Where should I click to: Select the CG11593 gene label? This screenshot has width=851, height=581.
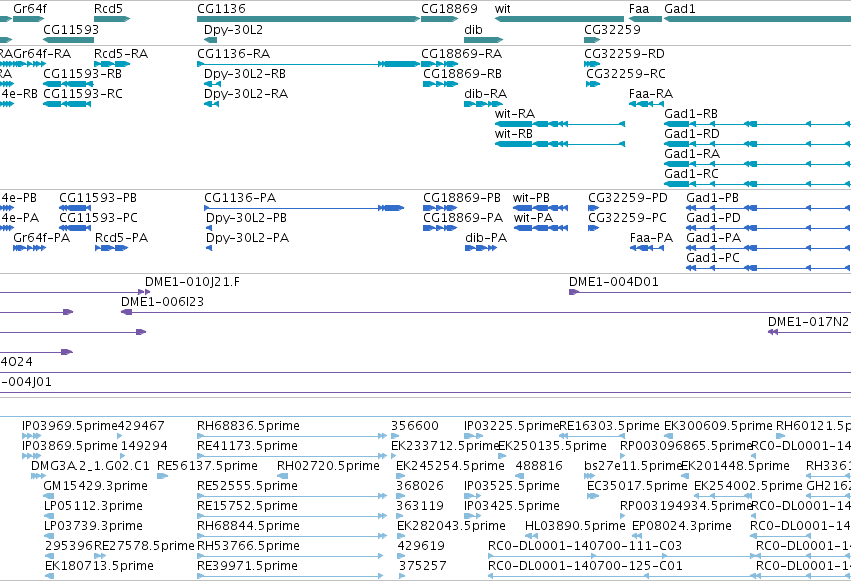pos(71,29)
